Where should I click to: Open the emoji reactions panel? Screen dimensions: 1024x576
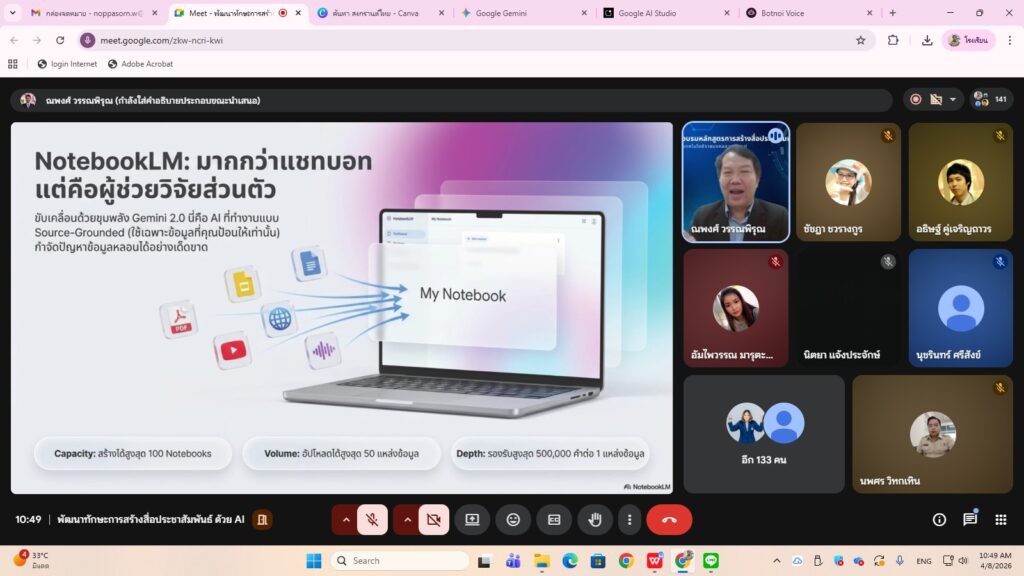point(513,520)
